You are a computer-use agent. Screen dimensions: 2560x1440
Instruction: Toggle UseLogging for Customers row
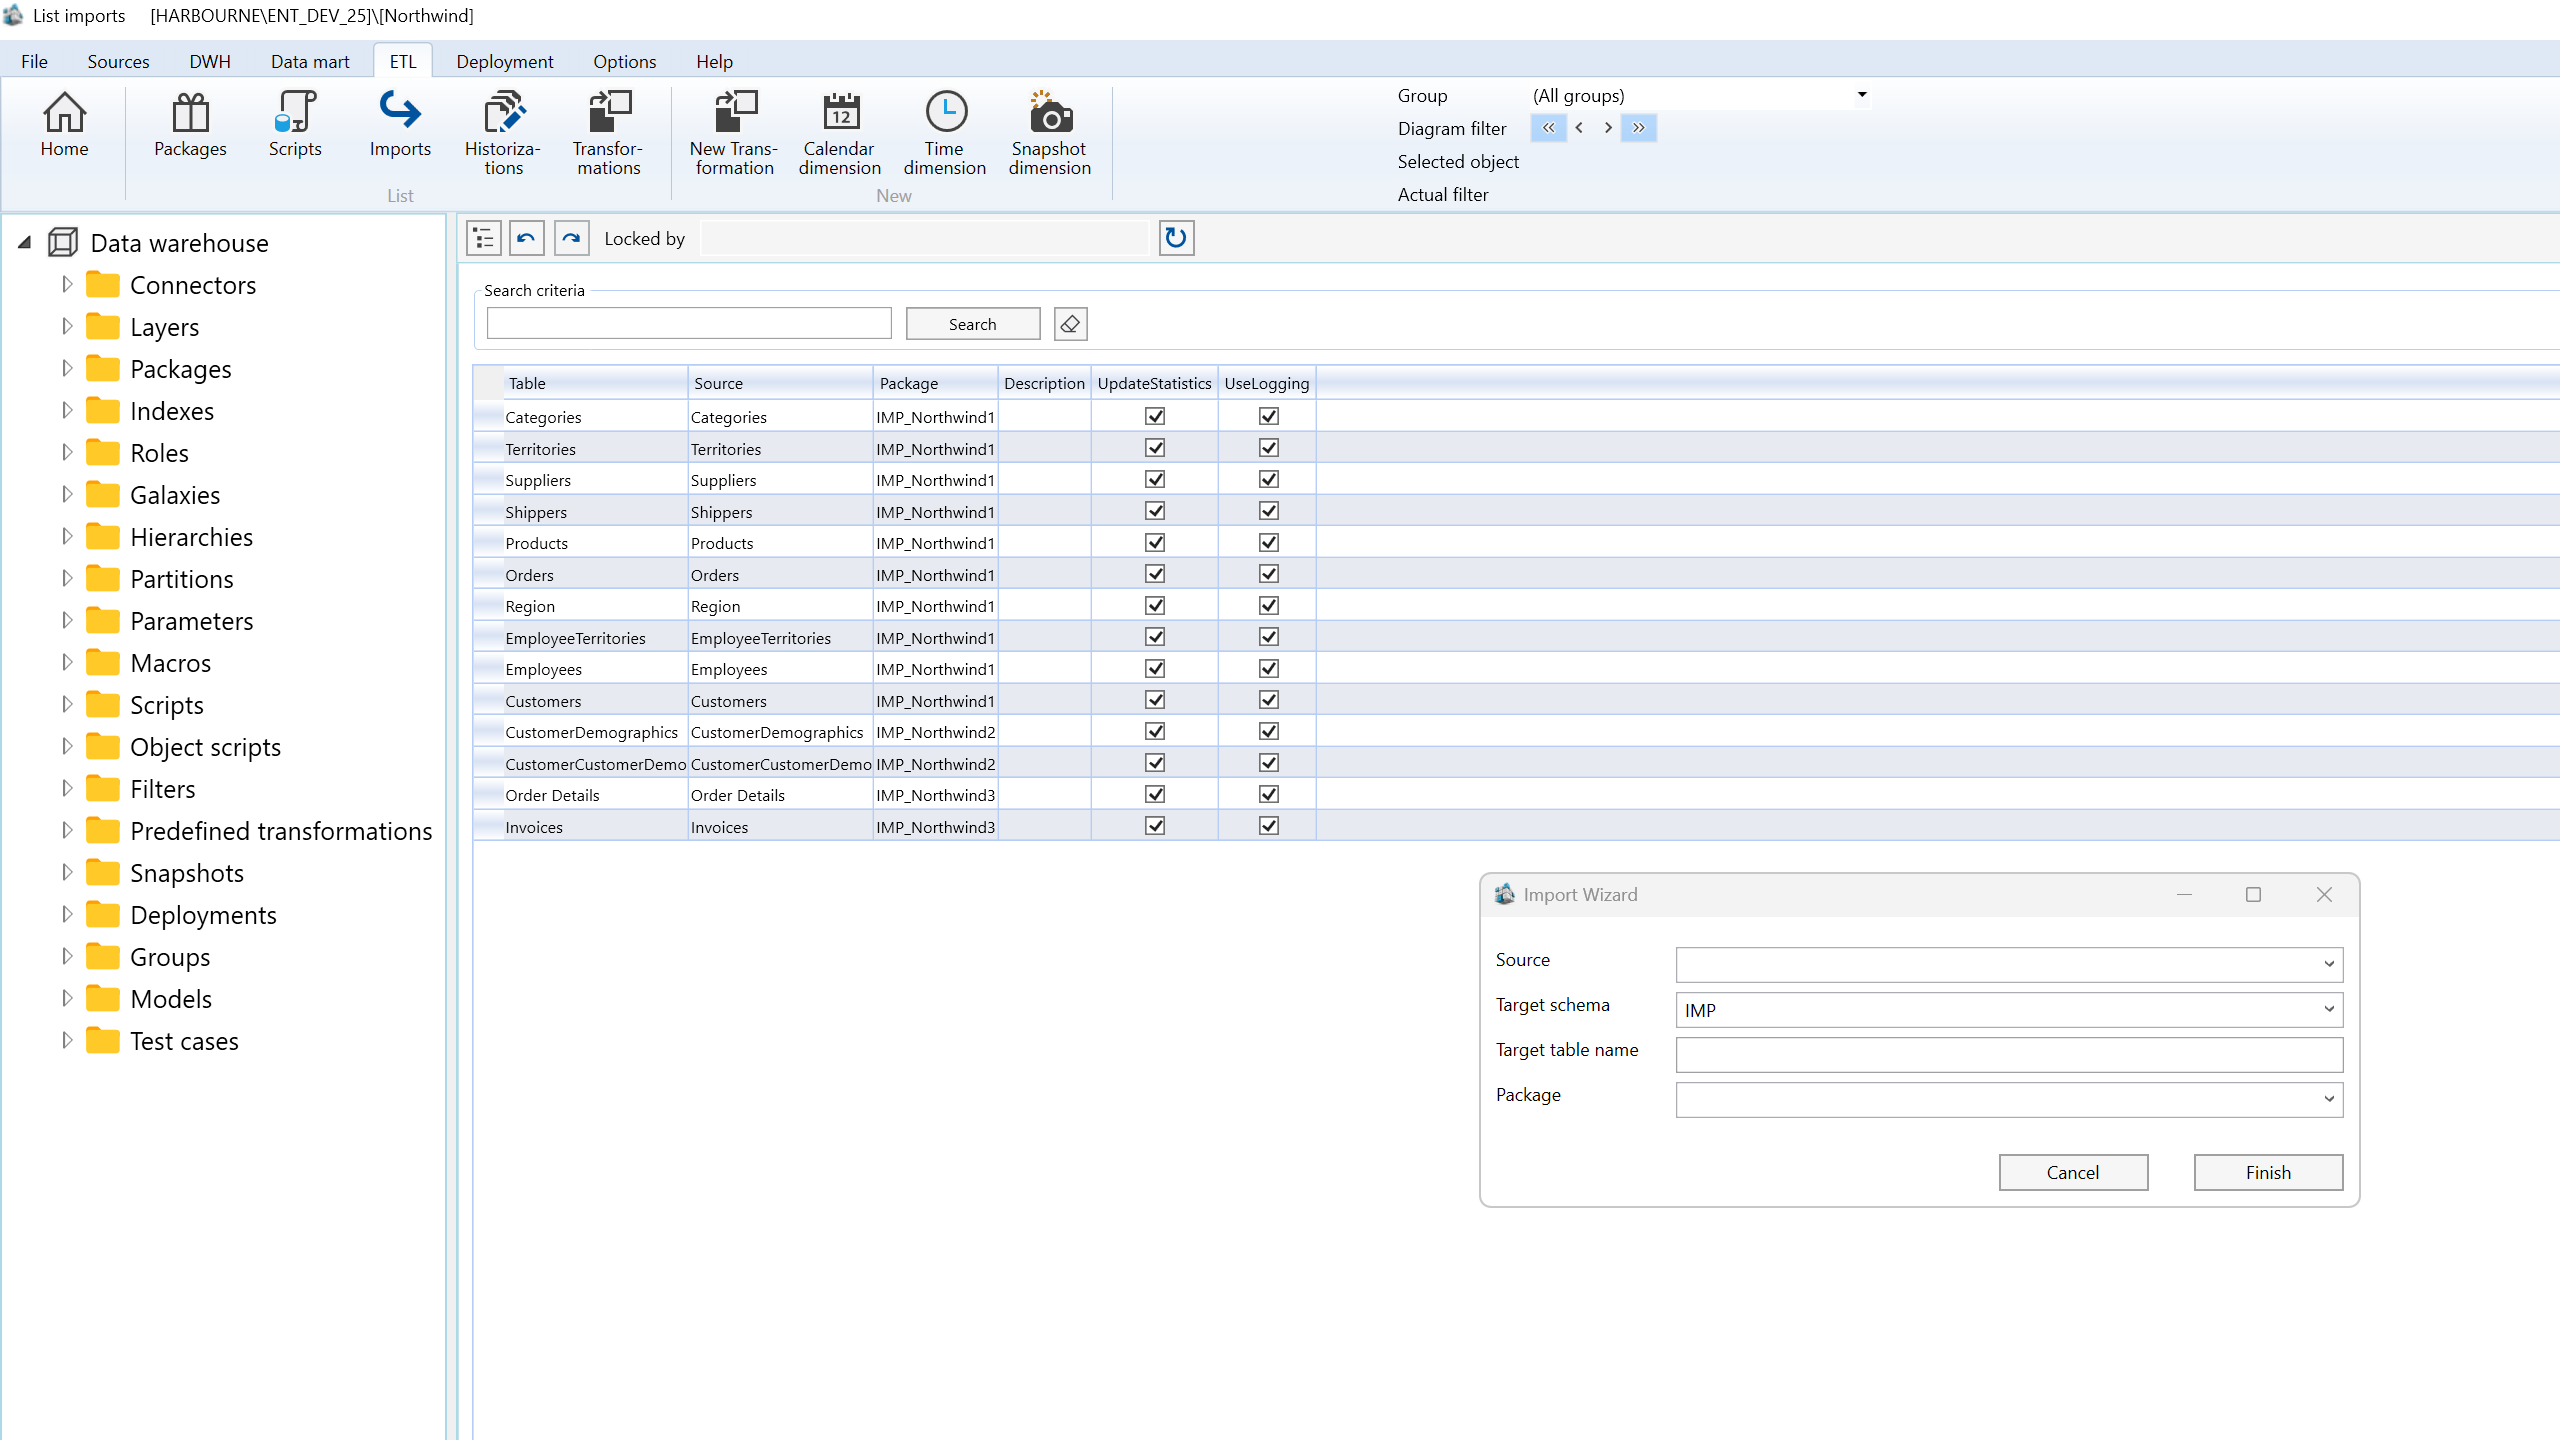click(x=1269, y=700)
